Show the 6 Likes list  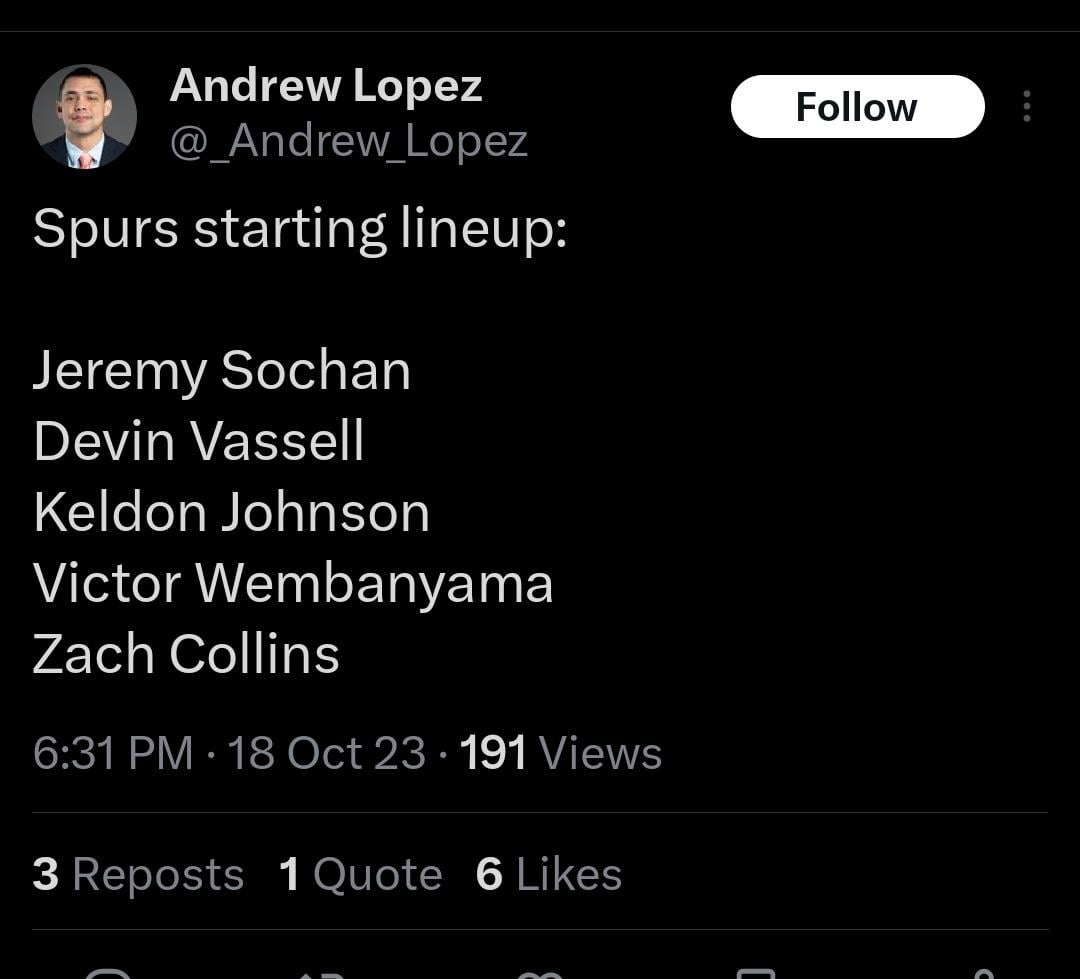point(548,875)
